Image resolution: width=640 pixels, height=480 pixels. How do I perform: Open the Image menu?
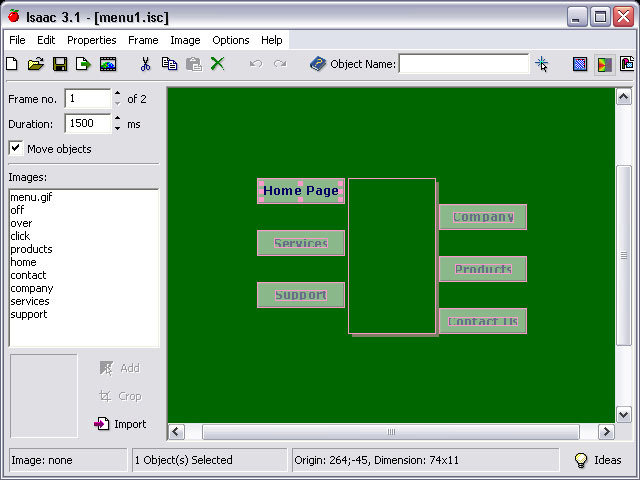point(185,40)
